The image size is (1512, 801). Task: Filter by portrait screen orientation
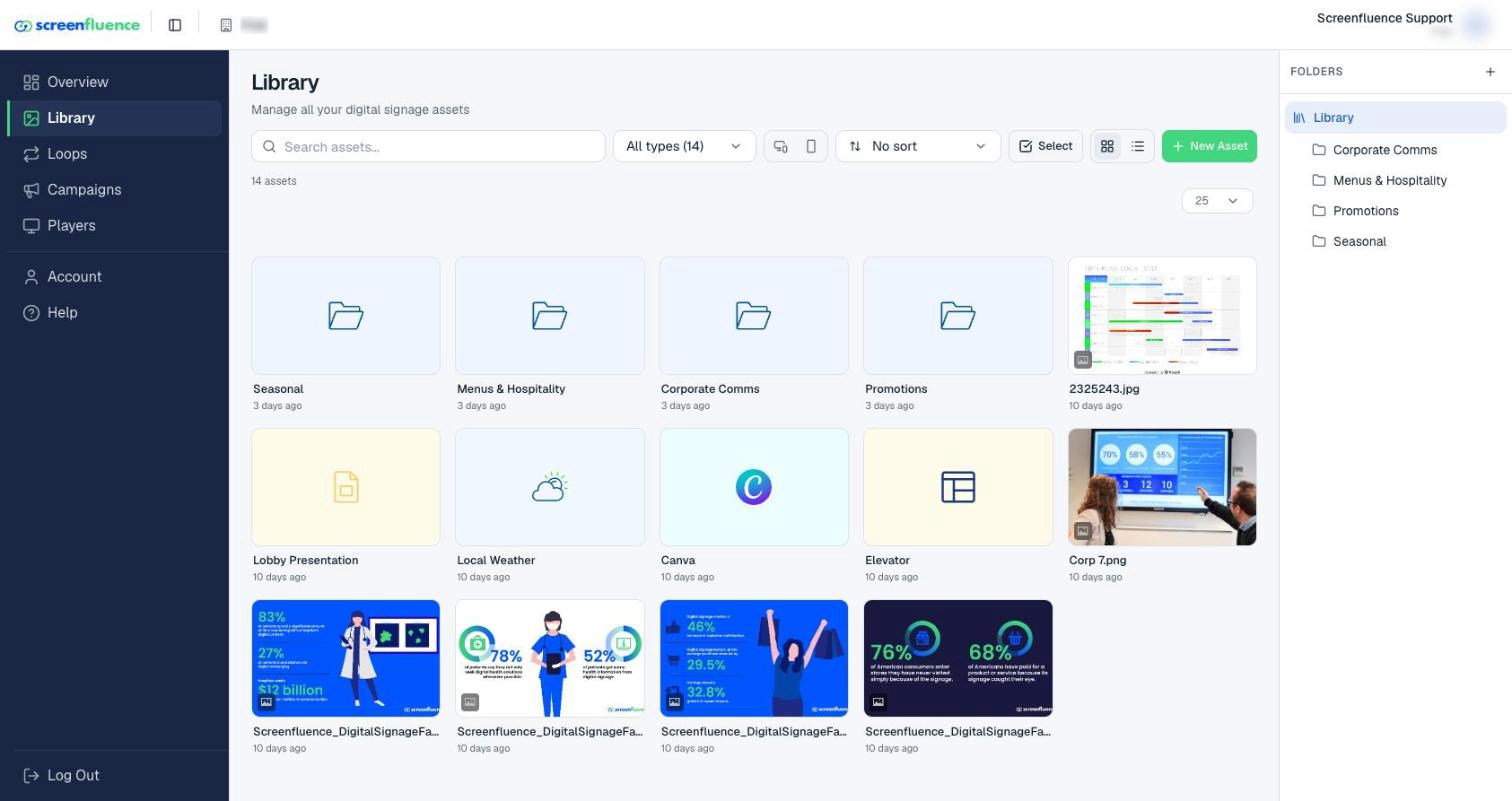tap(811, 147)
